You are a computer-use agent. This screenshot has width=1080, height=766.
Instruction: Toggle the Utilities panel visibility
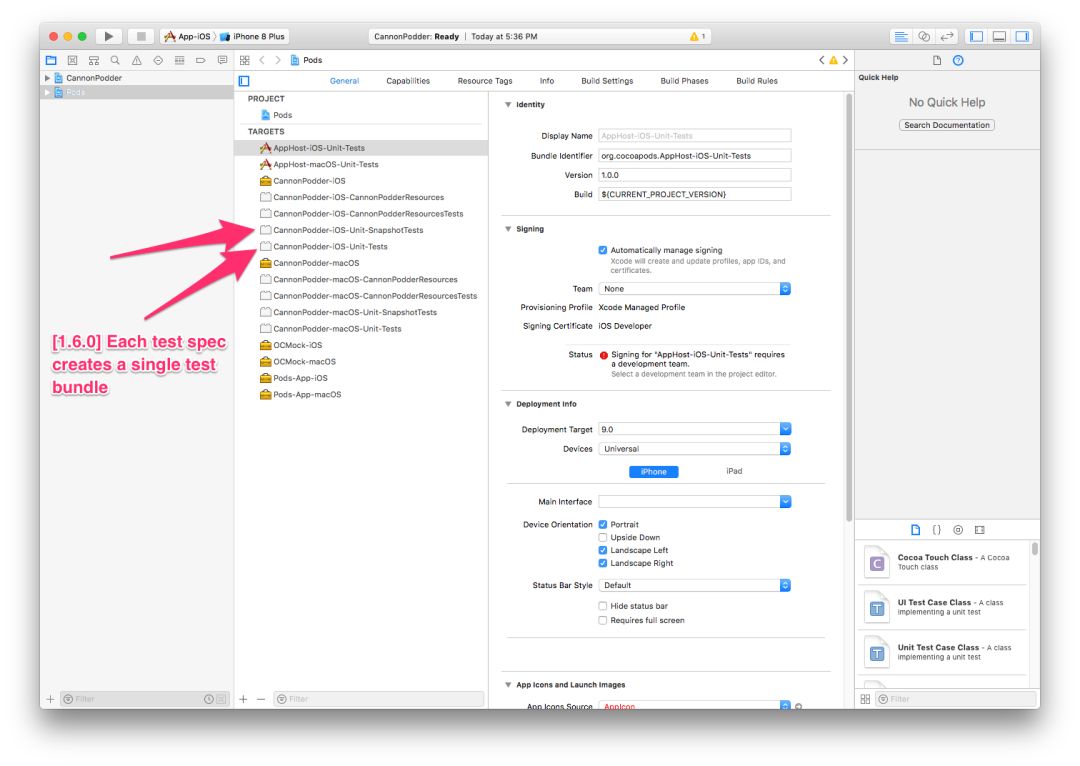[1022, 37]
